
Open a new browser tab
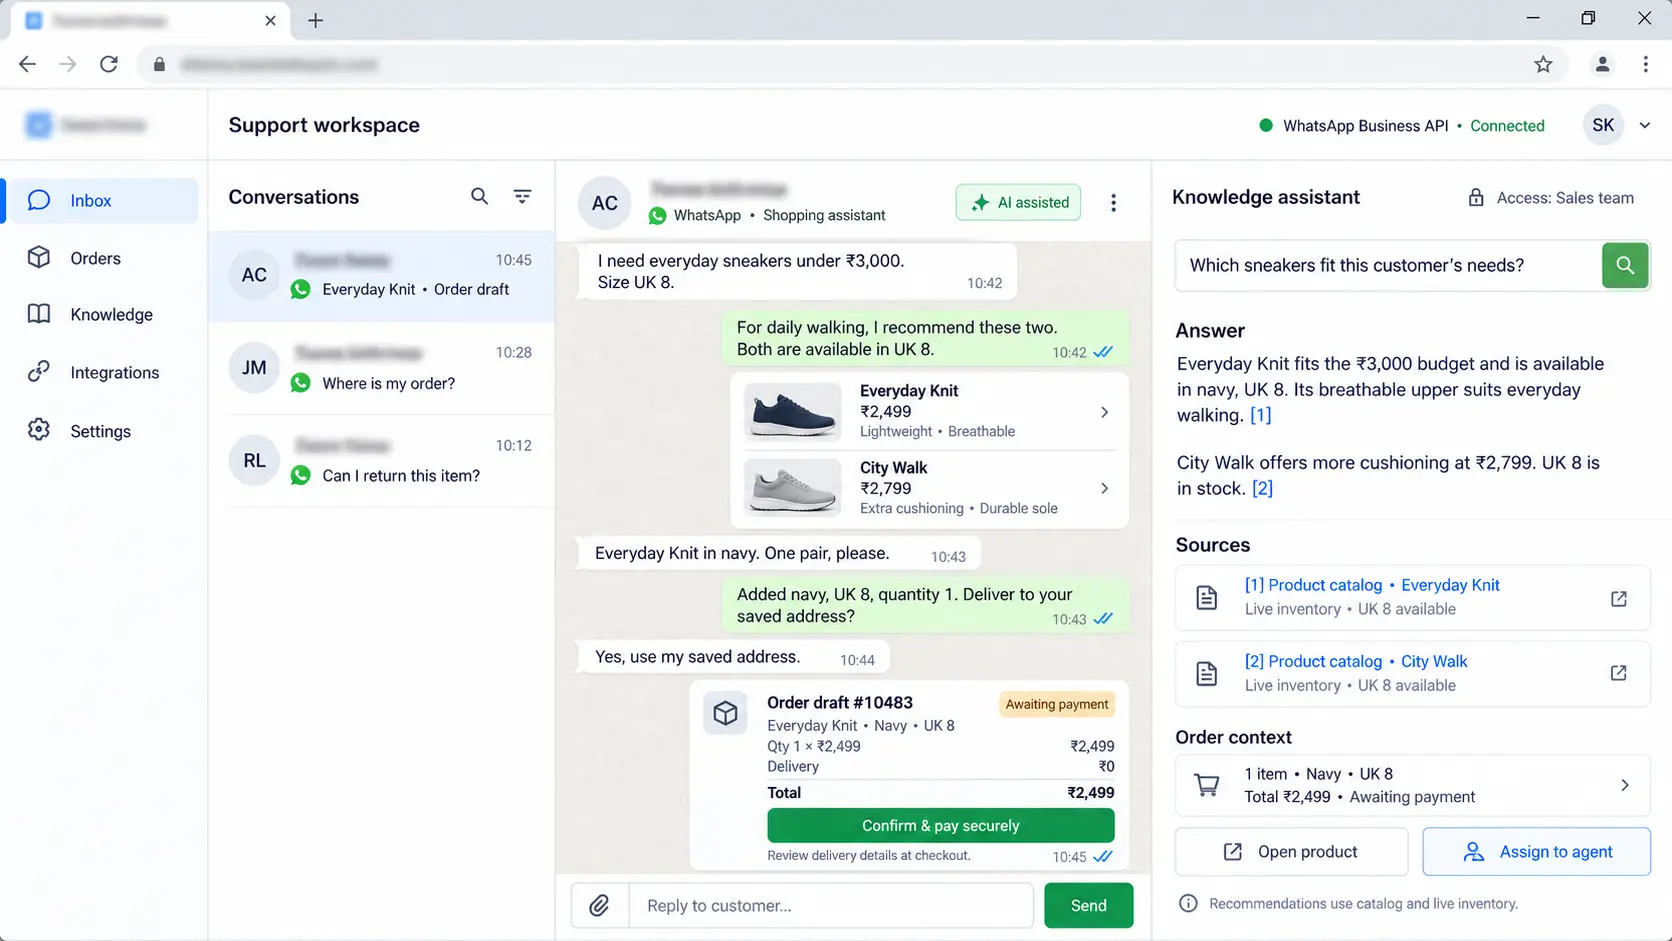(x=315, y=20)
